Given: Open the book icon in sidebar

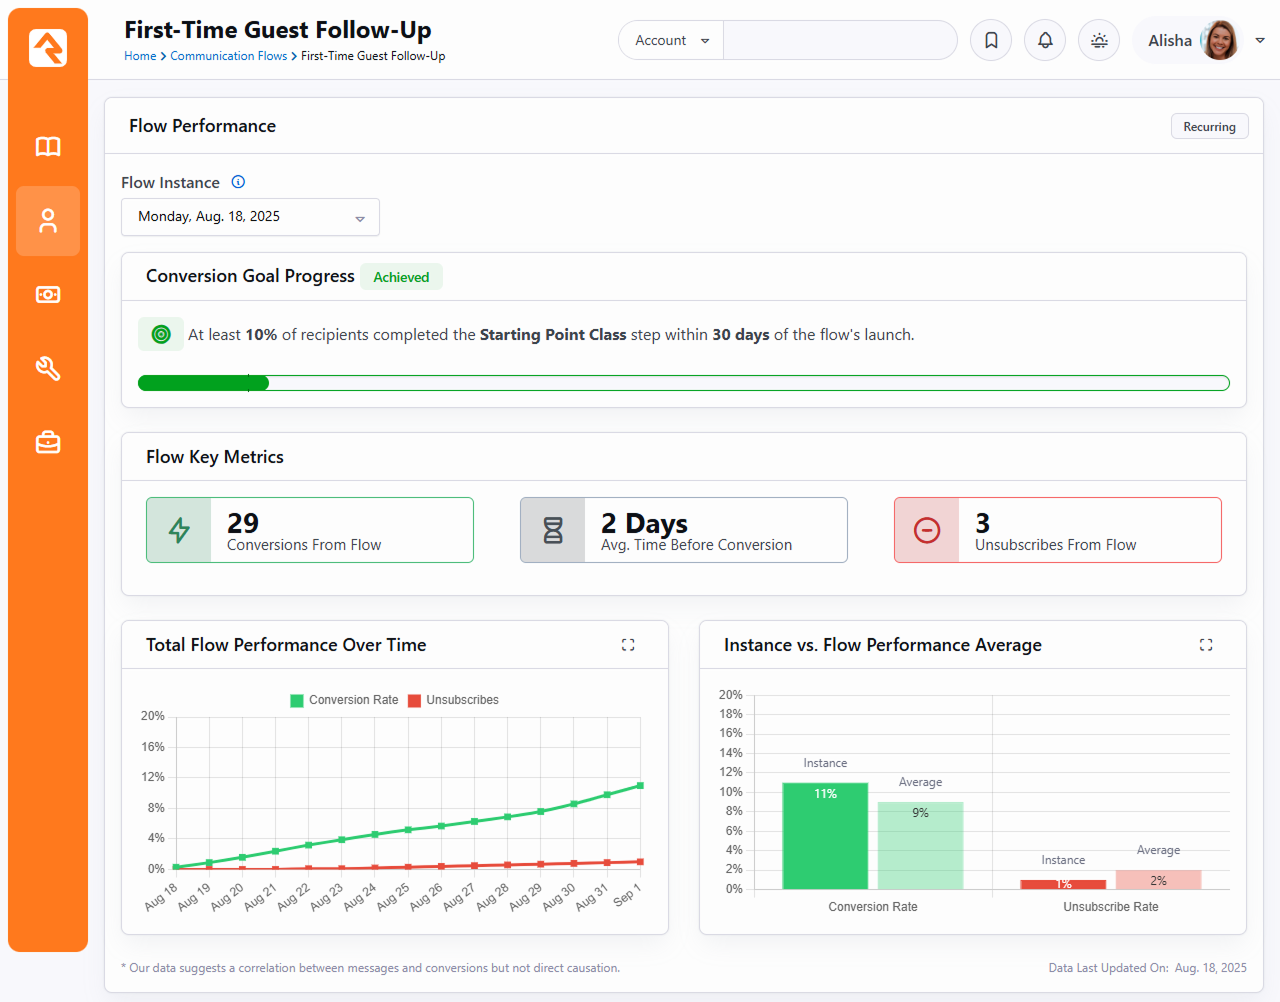Looking at the screenshot, I should tap(48, 147).
